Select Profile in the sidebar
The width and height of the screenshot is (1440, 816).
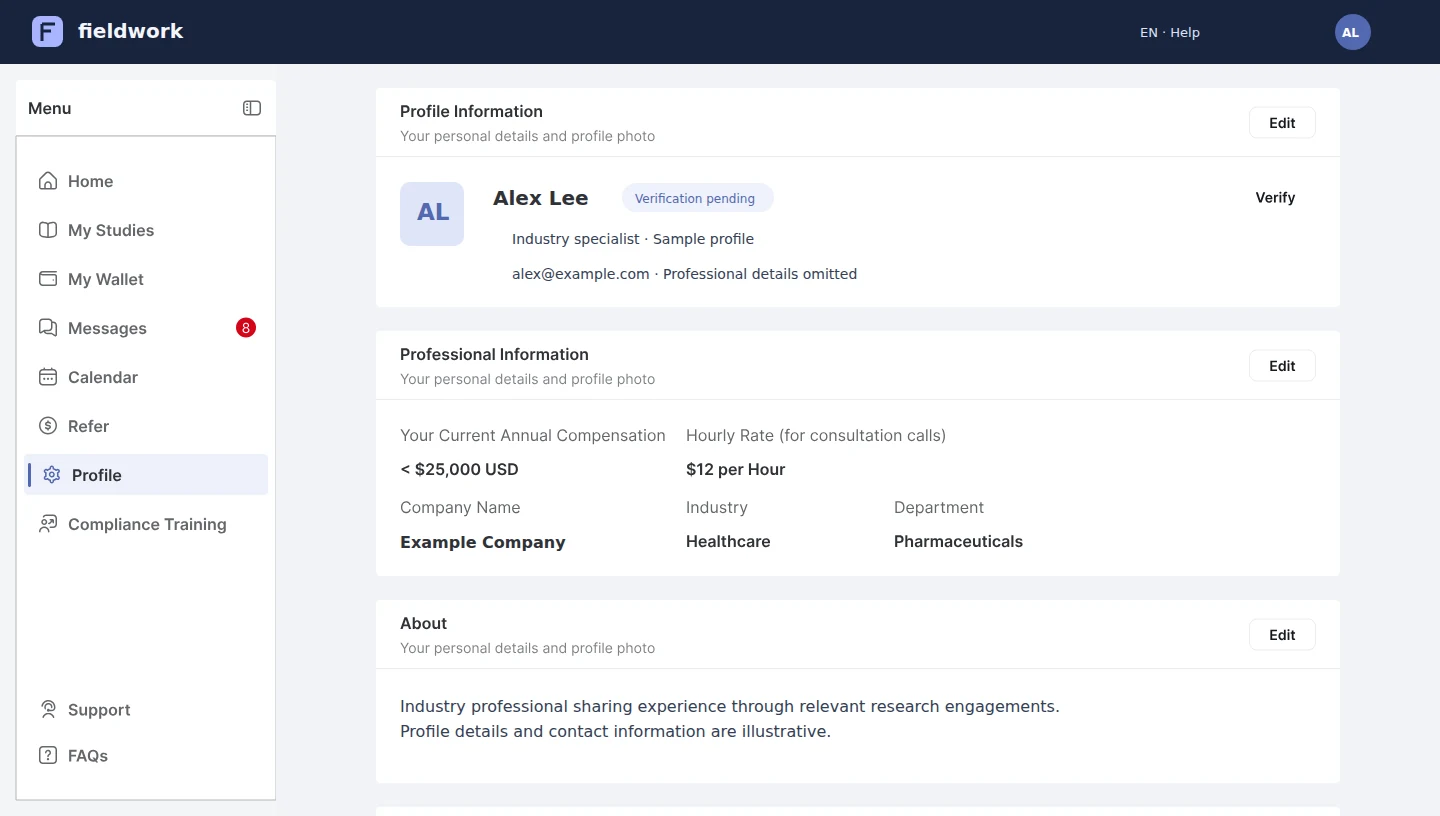coord(146,475)
